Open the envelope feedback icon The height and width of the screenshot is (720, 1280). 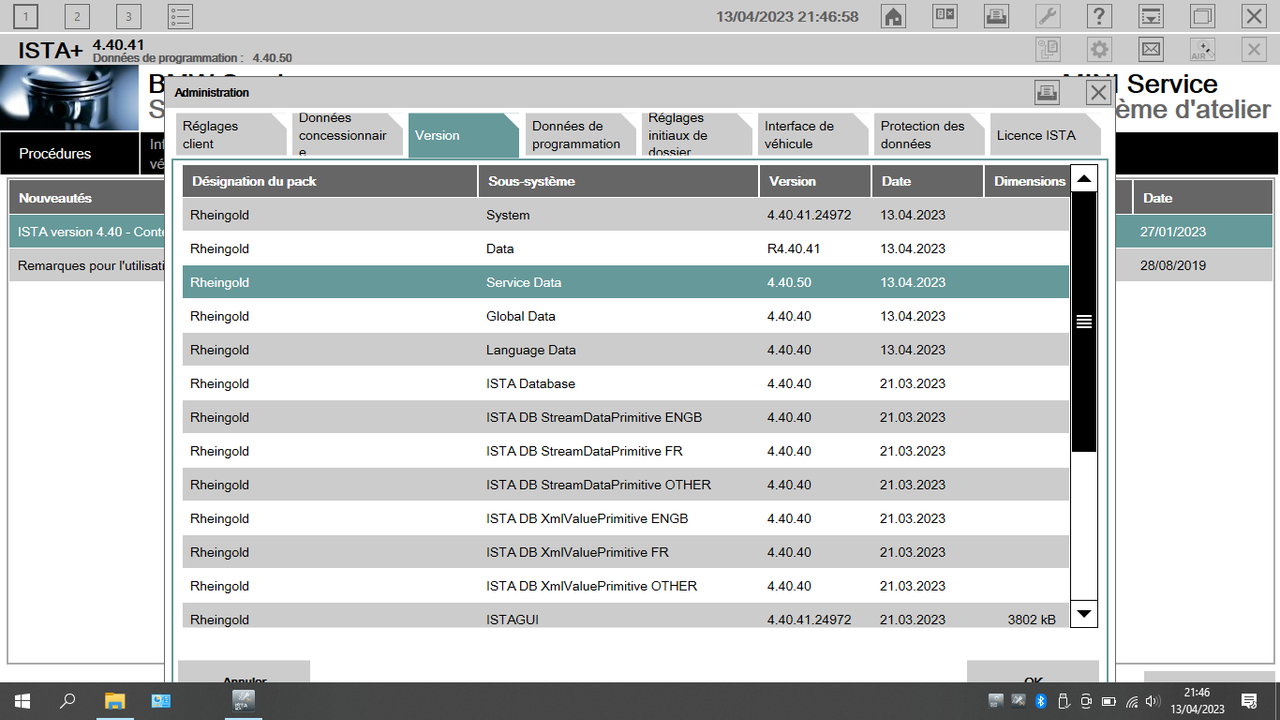pyautogui.click(x=1151, y=49)
